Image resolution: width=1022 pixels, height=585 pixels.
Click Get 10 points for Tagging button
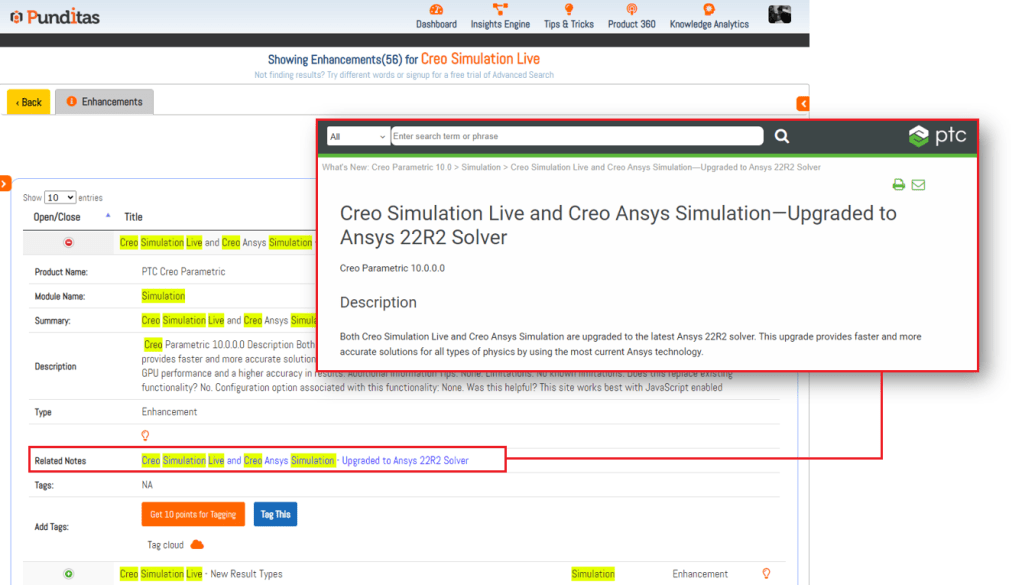pyautogui.click(x=193, y=514)
